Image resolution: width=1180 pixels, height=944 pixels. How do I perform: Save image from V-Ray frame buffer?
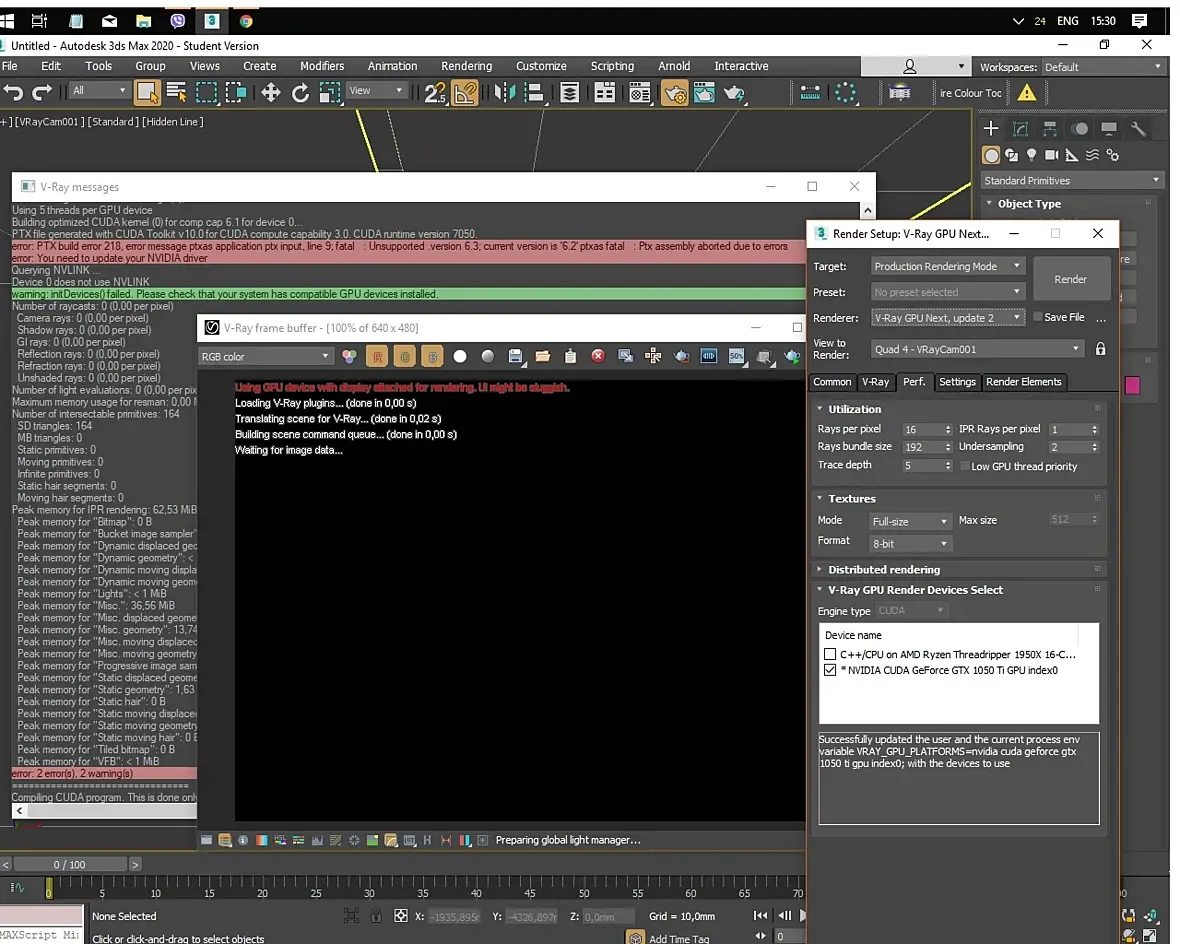pos(515,356)
